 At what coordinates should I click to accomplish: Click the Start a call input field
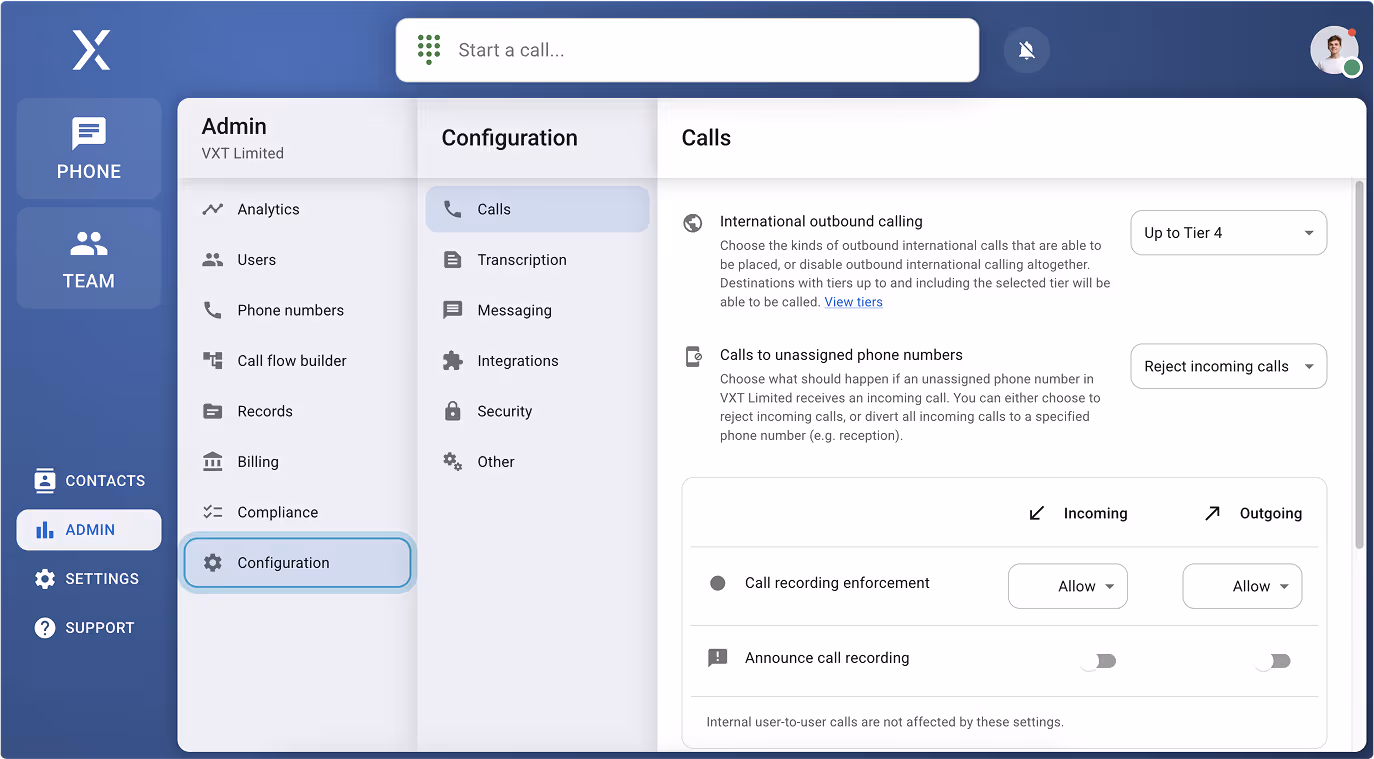(x=687, y=50)
